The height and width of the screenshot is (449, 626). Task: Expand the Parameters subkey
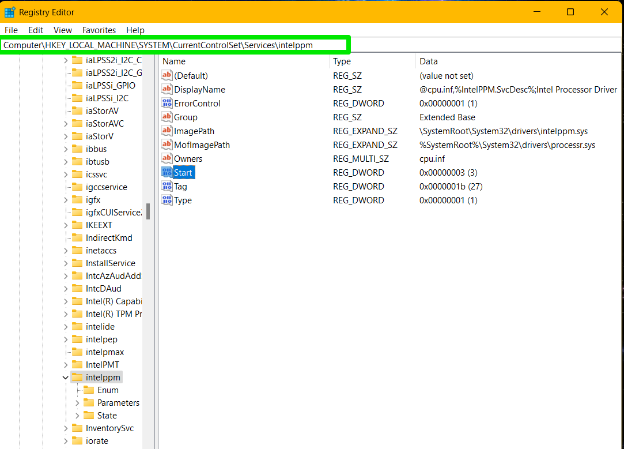77,403
